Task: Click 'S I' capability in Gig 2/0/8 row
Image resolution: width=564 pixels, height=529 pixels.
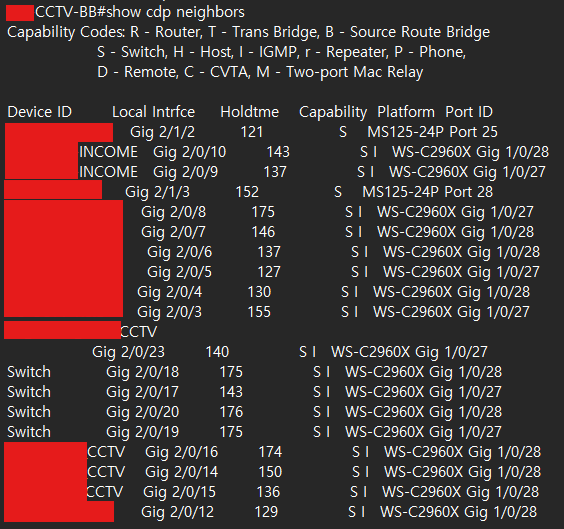Action: pos(354,212)
